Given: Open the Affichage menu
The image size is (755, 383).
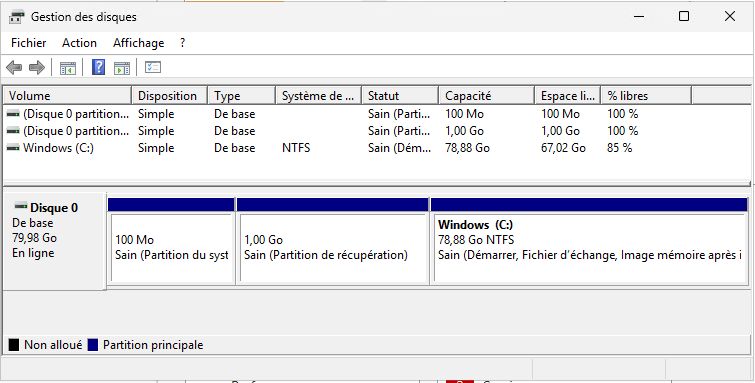Looking at the screenshot, I should (139, 43).
